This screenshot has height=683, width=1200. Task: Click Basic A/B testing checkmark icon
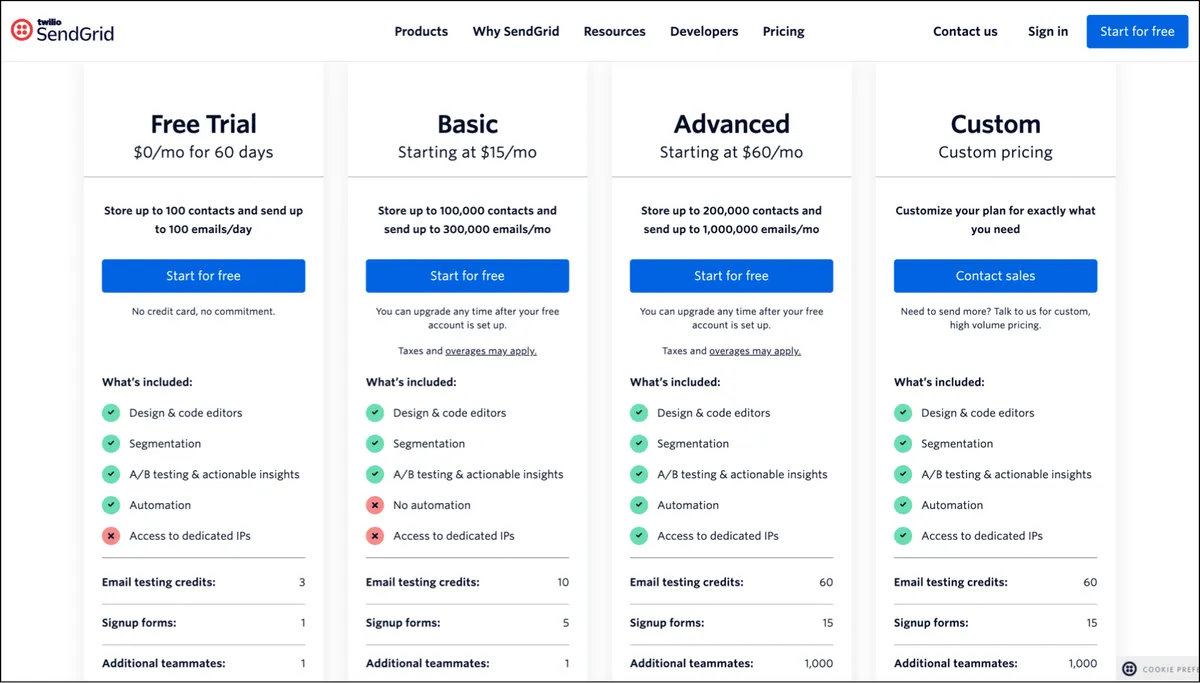[x=375, y=475]
